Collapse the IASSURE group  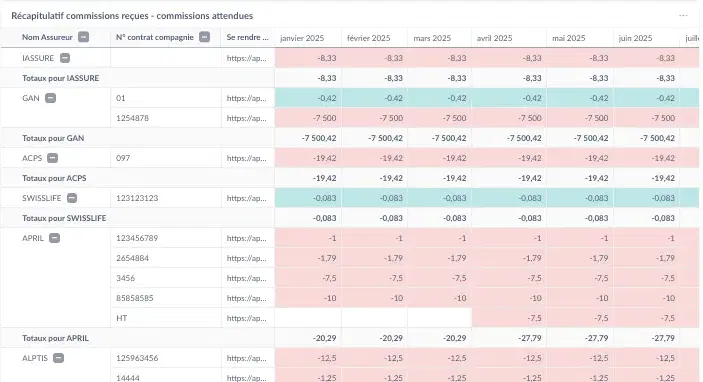65,58
